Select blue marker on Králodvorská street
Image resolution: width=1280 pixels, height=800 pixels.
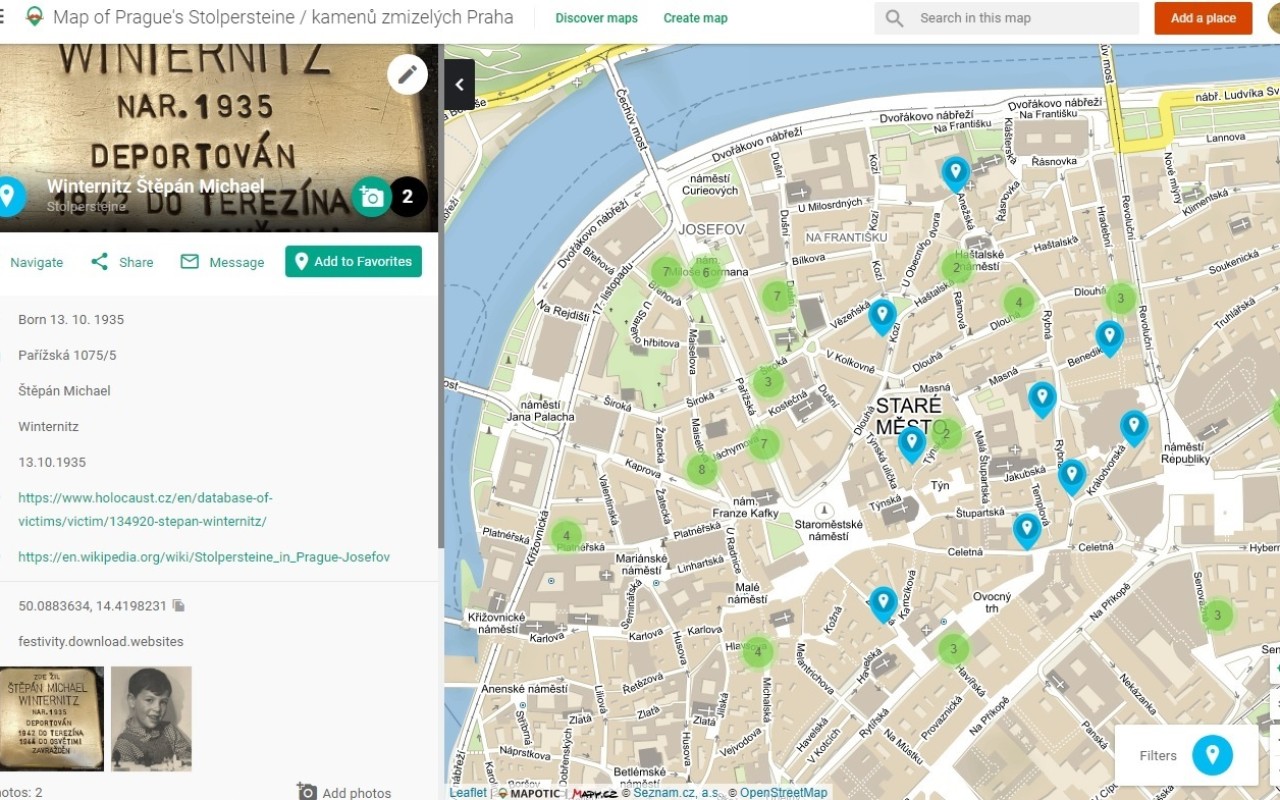tap(1134, 428)
